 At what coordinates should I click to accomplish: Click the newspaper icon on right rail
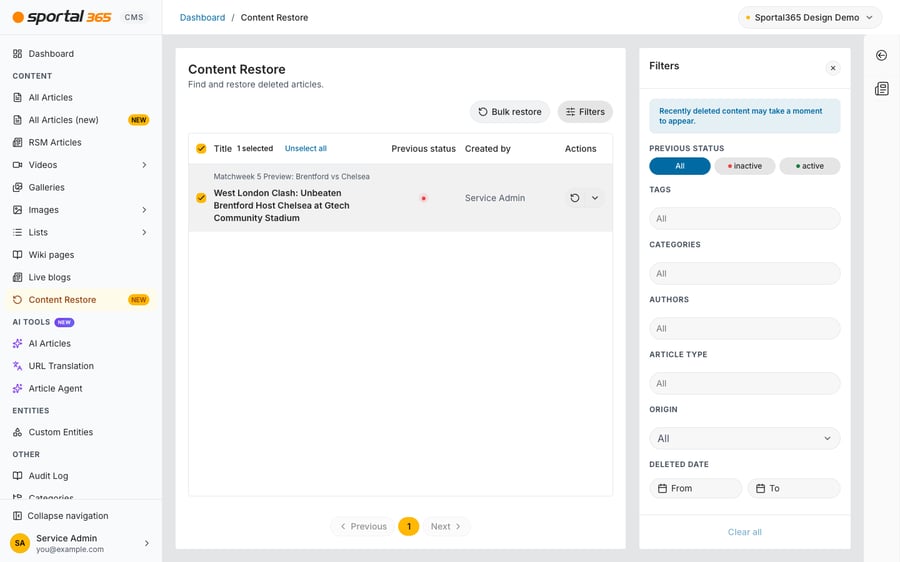tap(882, 88)
